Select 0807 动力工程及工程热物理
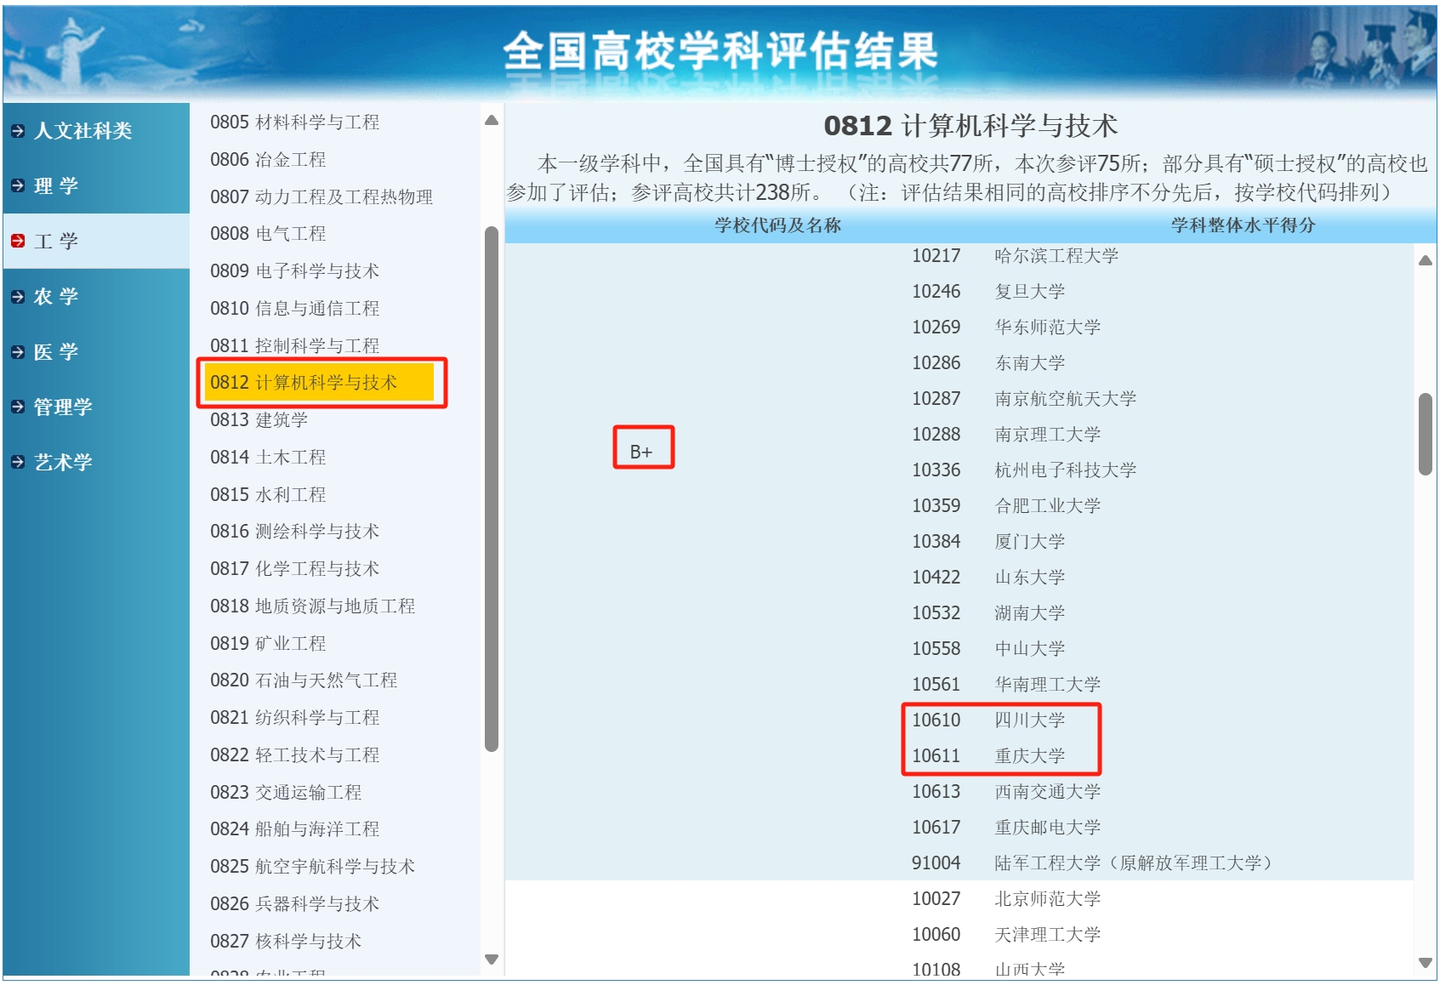Screen dimensions: 1440x985 tap(322, 197)
